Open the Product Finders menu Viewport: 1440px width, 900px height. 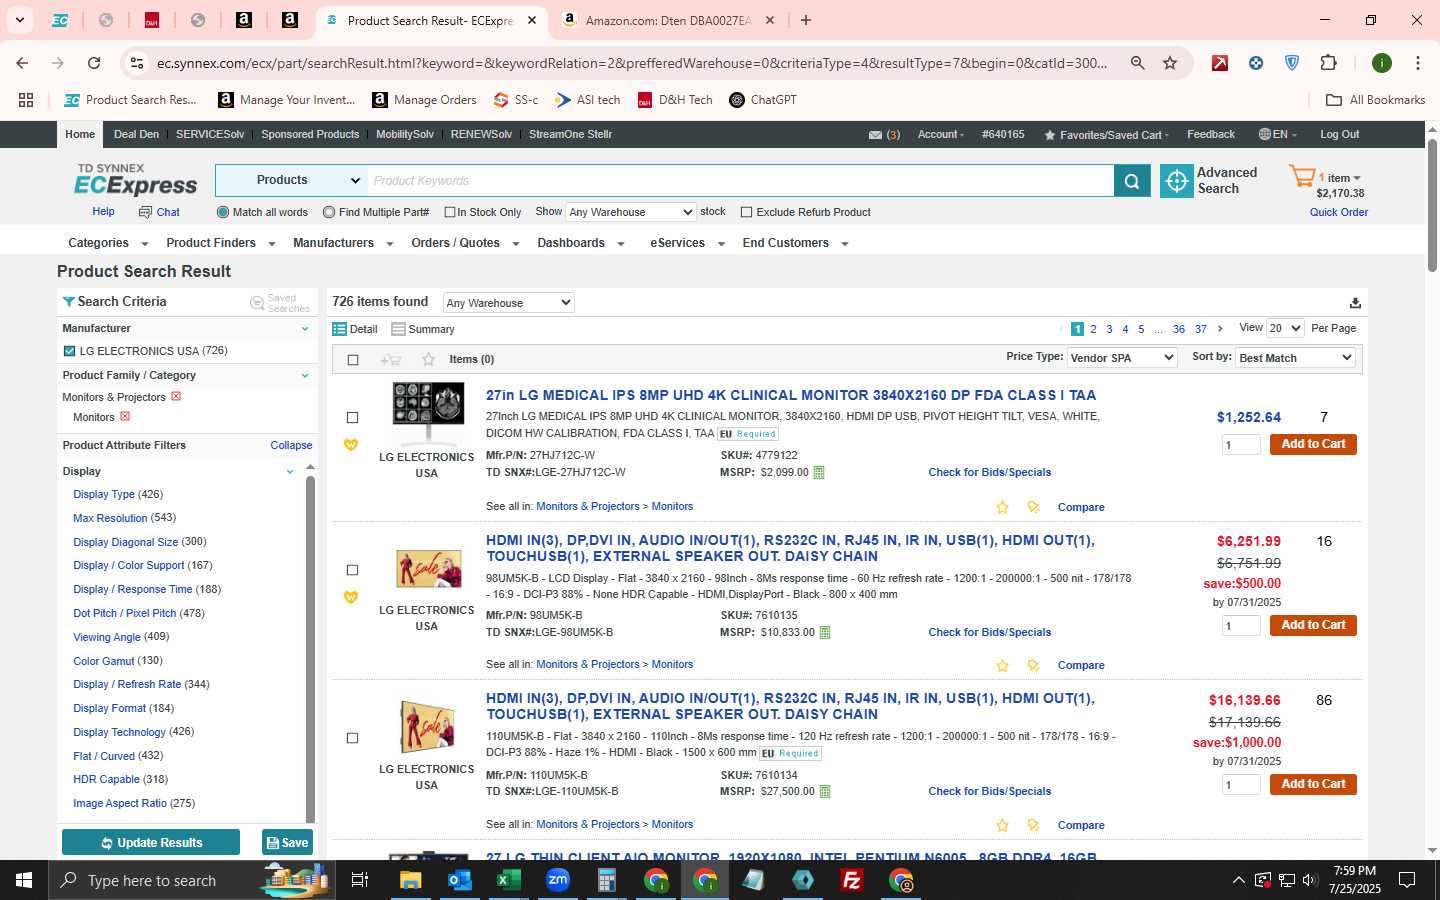tap(220, 243)
